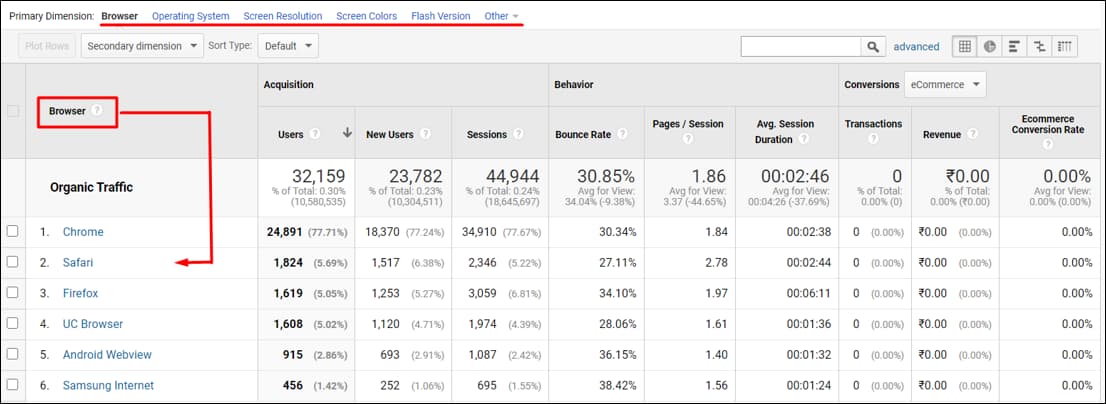Click inside the table search field
Image resolution: width=1106 pixels, height=404 pixels.
pyautogui.click(x=800, y=47)
